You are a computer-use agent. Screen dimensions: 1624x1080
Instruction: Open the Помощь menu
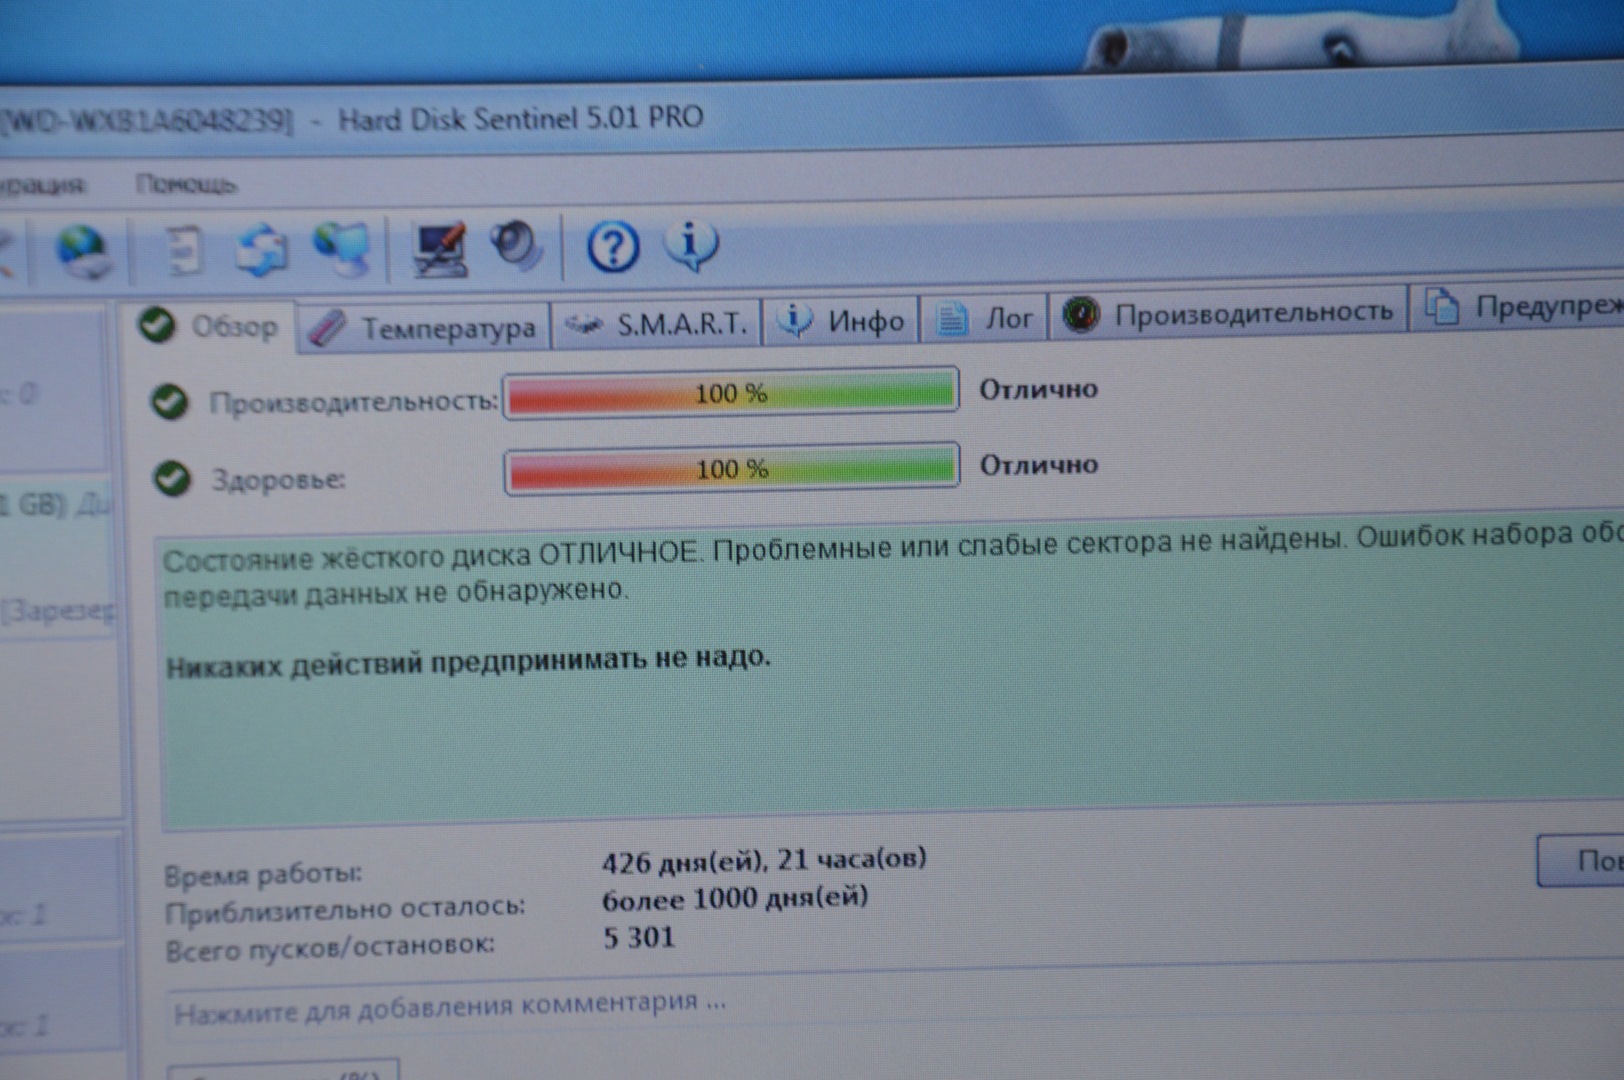(x=186, y=184)
